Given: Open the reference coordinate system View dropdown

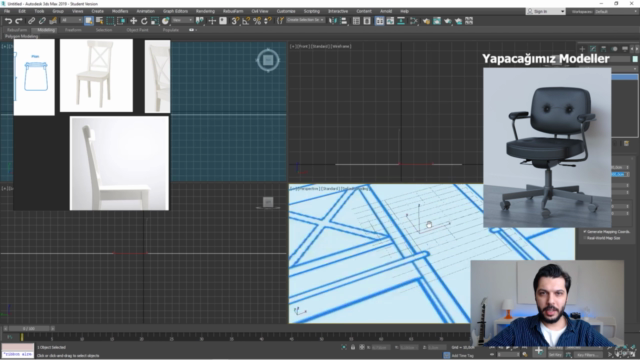Looking at the screenshot, I should tap(182, 20).
